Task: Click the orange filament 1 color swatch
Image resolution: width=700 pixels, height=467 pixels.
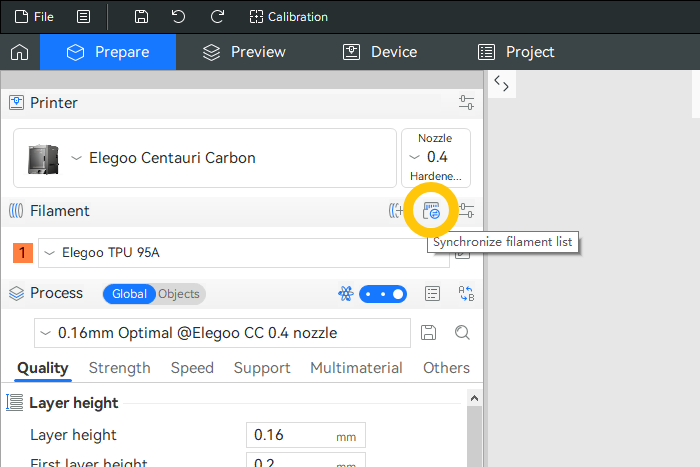Action: tap(23, 253)
